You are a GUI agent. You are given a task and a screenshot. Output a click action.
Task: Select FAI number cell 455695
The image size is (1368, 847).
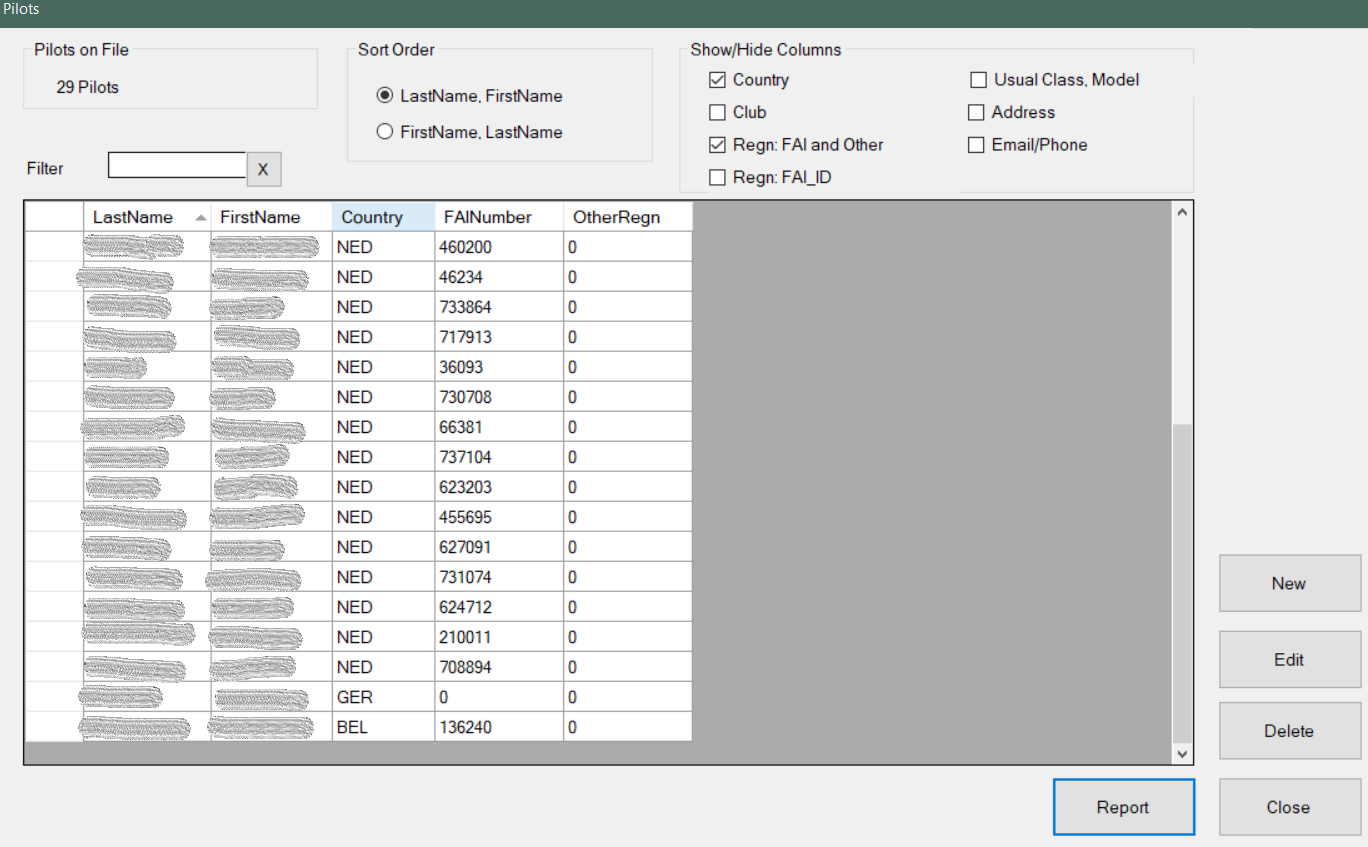coord(499,517)
